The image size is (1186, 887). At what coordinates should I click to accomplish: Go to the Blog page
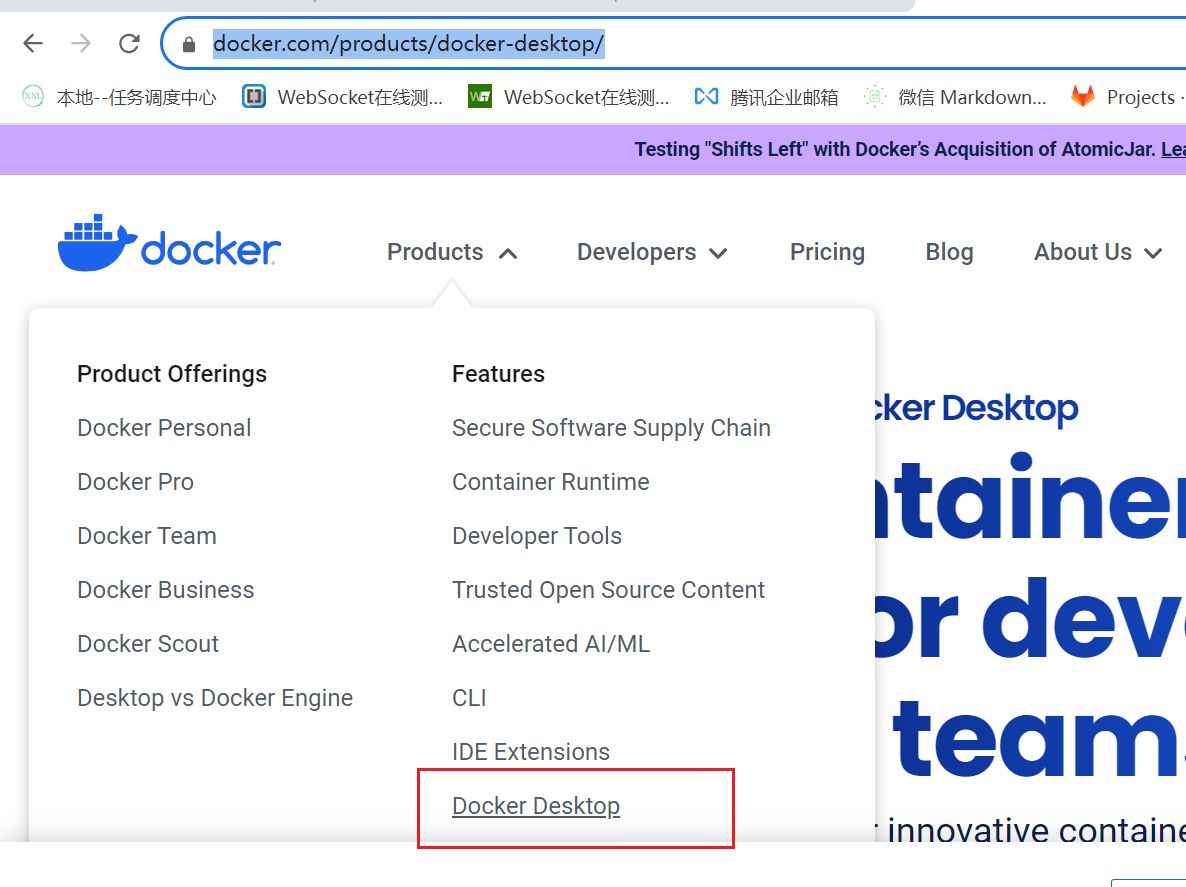tap(949, 252)
